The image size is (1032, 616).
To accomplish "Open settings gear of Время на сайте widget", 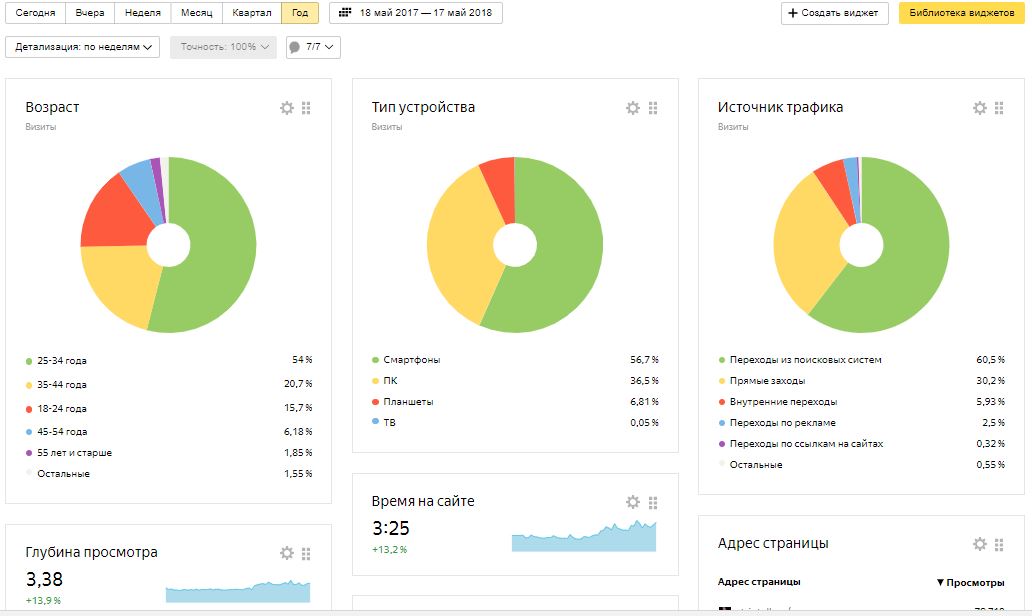I will pos(632,502).
